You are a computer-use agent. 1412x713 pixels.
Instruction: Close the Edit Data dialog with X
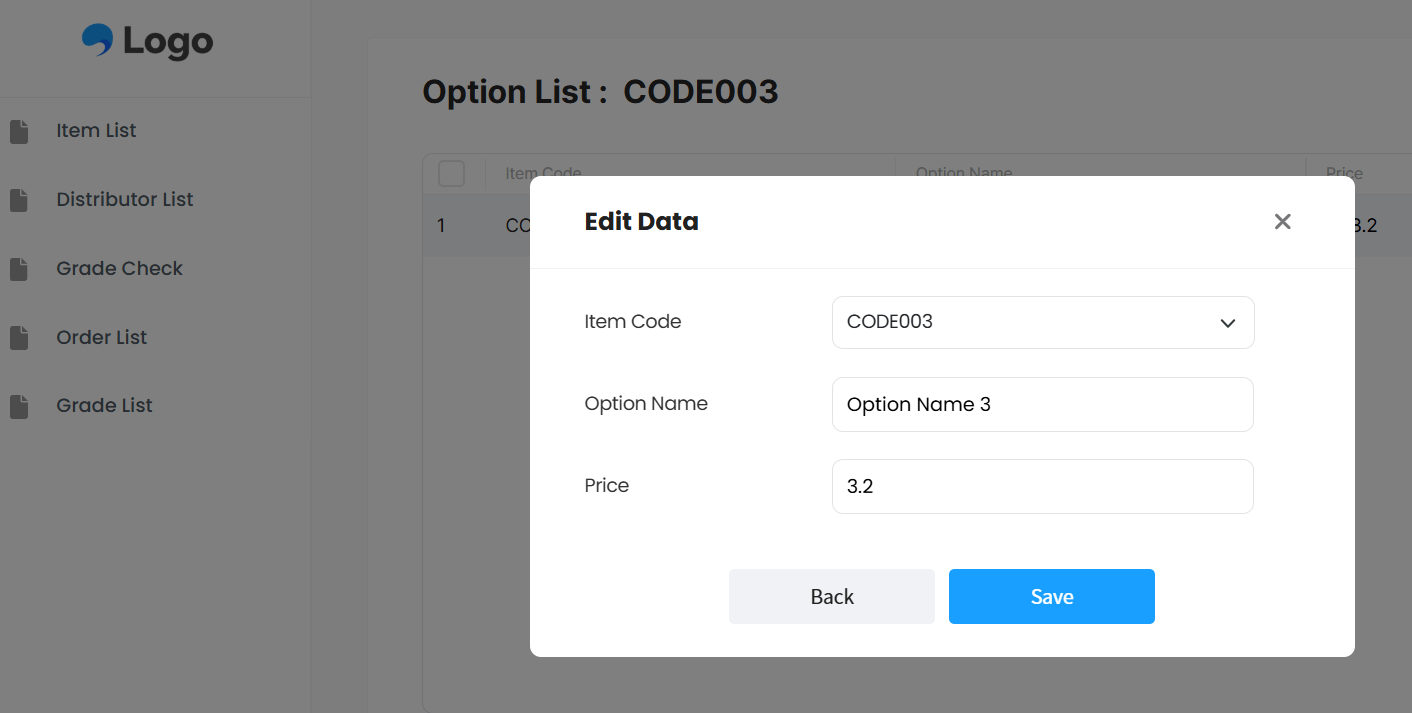click(x=1283, y=221)
